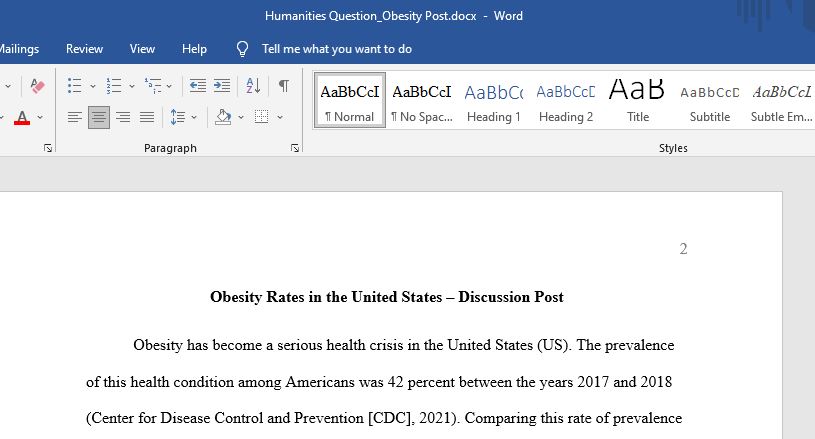Apply red Font Color with the A icon
This screenshot has width=815, height=439.
pyautogui.click(x=22, y=117)
